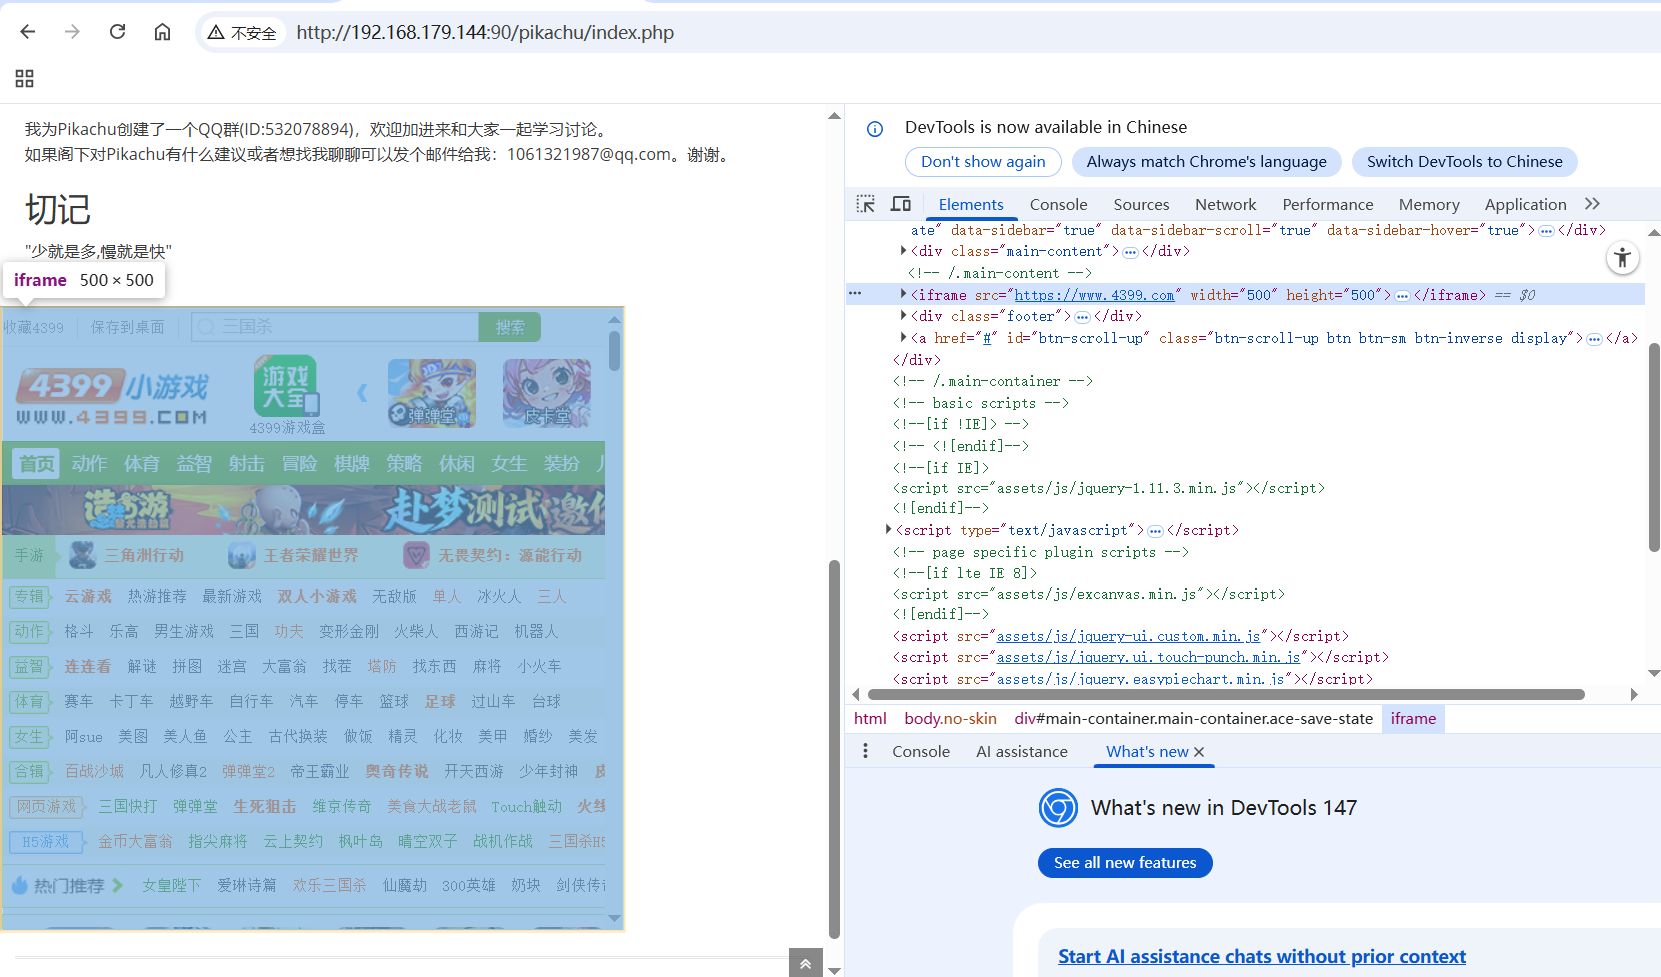1661x977 pixels.
Task: Reload the page with refresh icon
Action: [117, 32]
